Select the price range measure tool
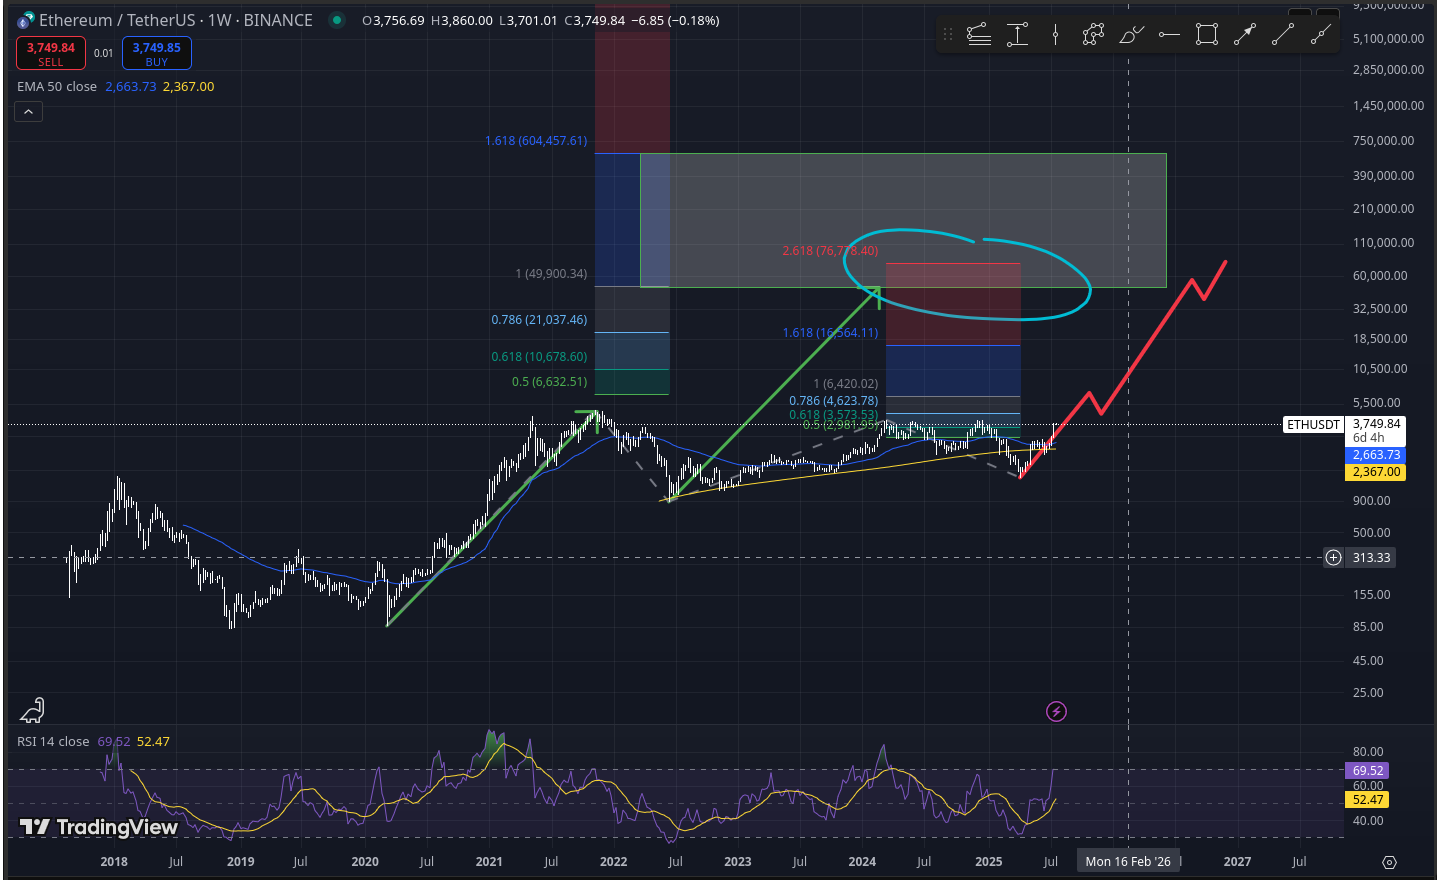Image resolution: width=1440 pixels, height=880 pixels. 1017,35
